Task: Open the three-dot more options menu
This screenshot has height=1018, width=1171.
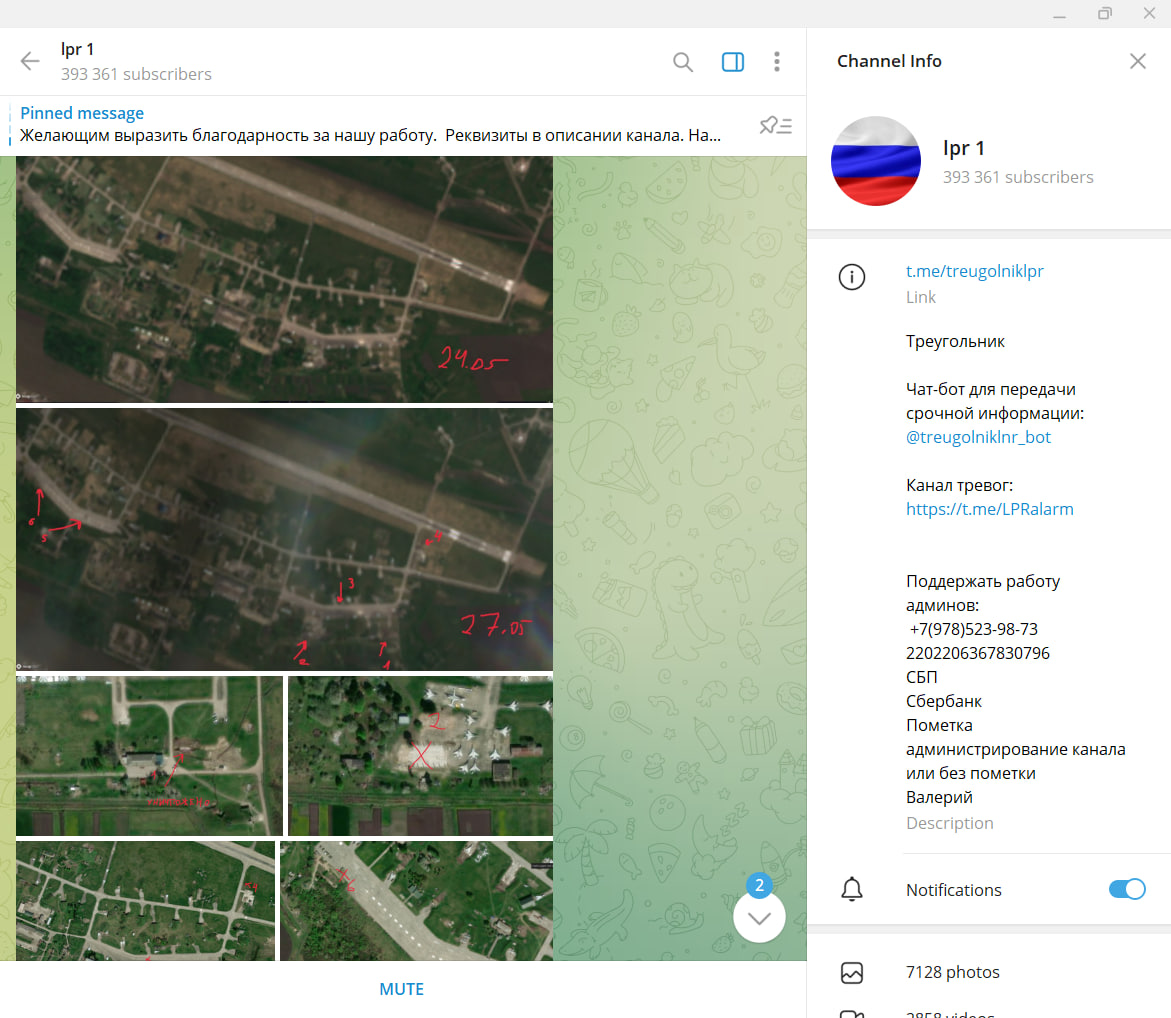Action: (777, 62)
